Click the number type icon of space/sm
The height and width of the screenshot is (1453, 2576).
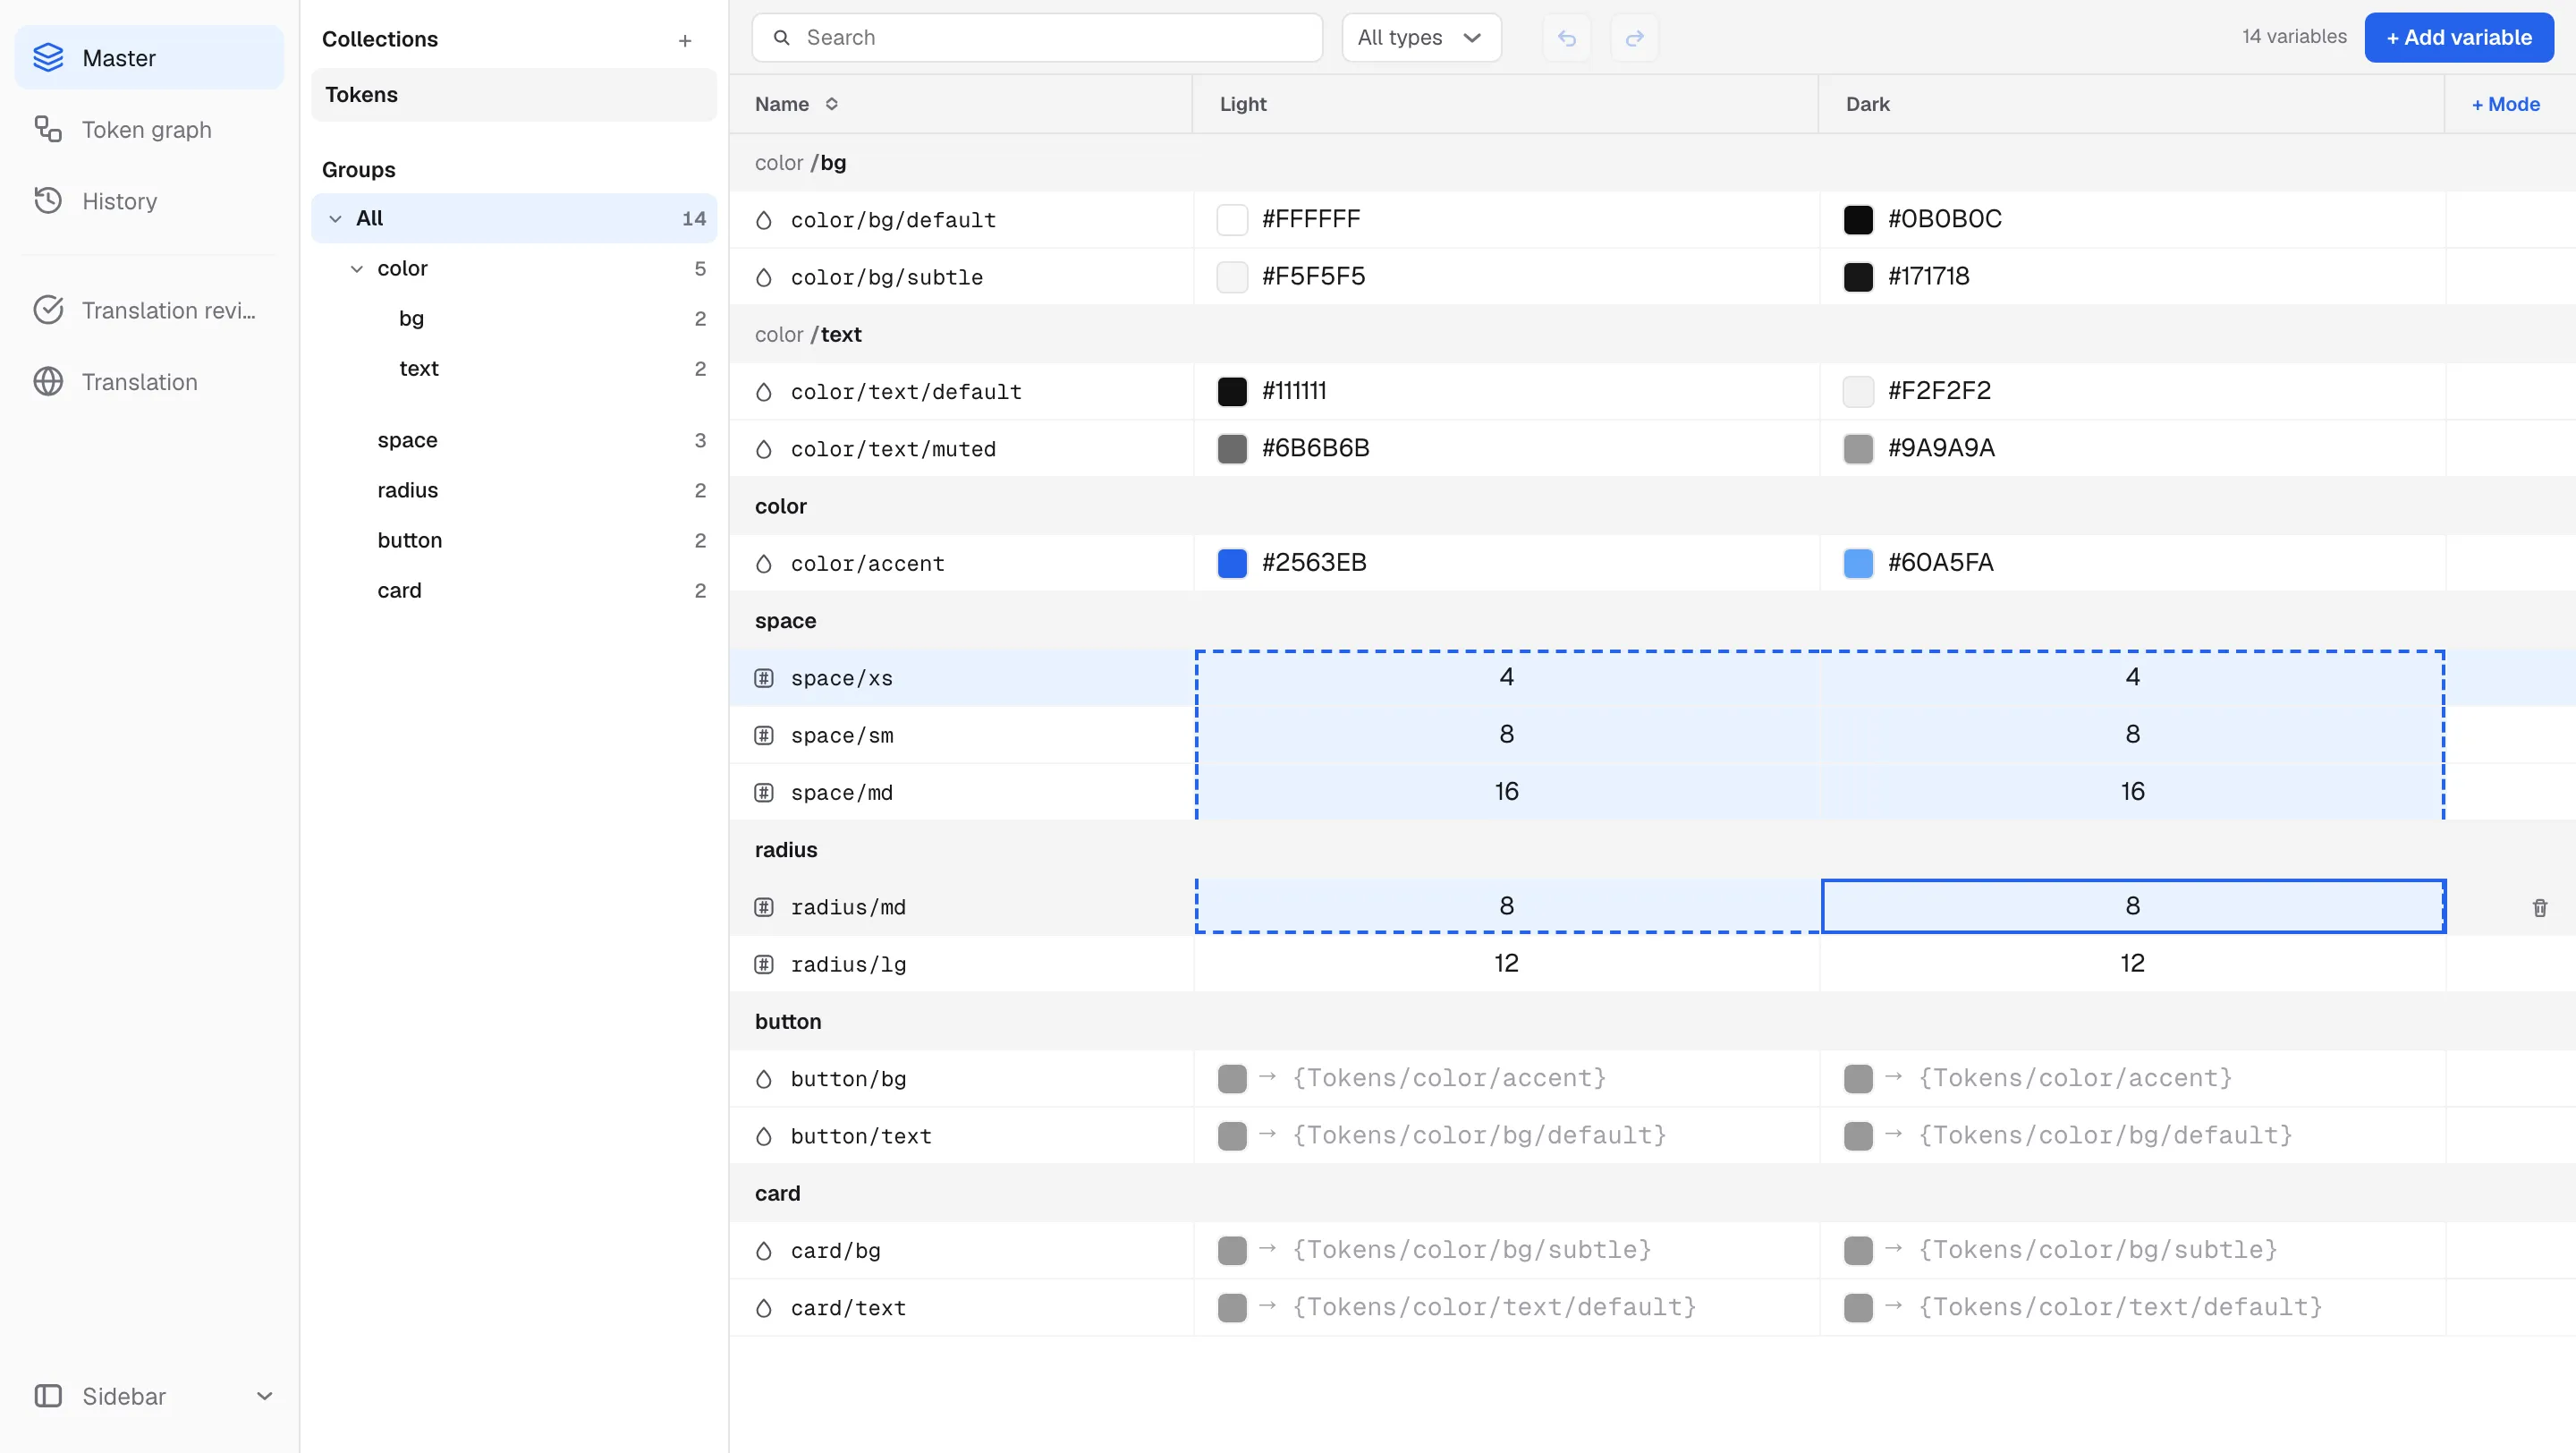click(x=764, y=736)
